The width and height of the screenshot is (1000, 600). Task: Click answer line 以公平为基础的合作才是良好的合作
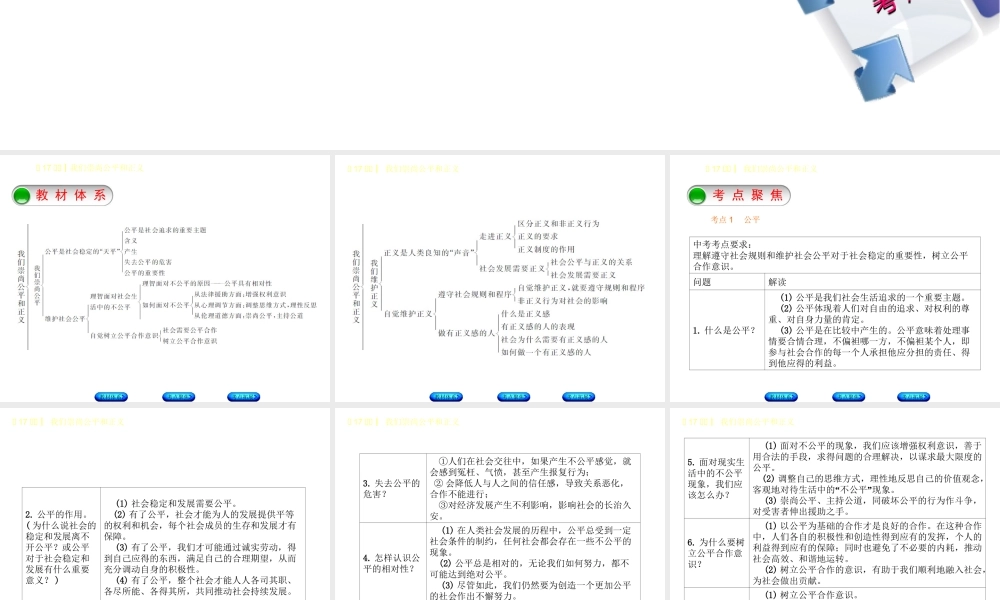pos(855,526)
